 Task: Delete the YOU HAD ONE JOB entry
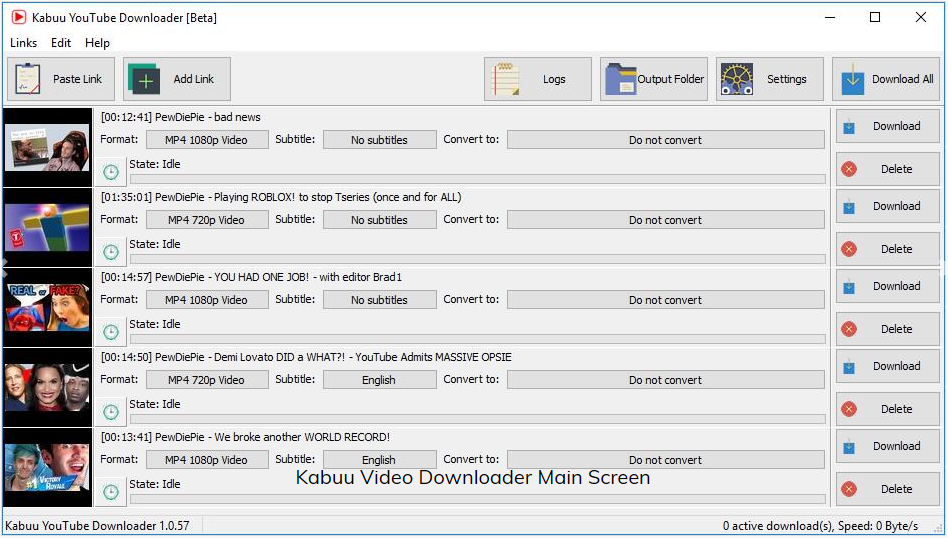click(888, 329)
